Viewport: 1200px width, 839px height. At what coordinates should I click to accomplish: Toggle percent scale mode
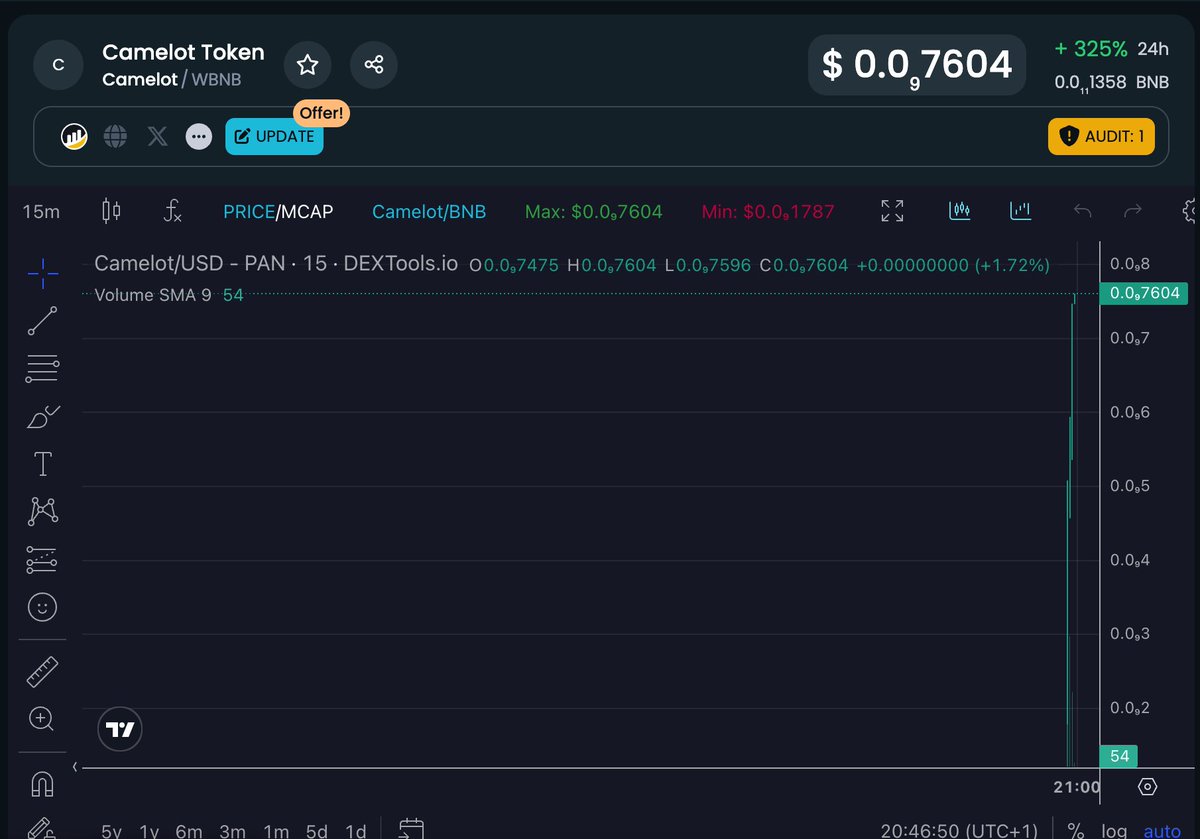coord(1076,831)
